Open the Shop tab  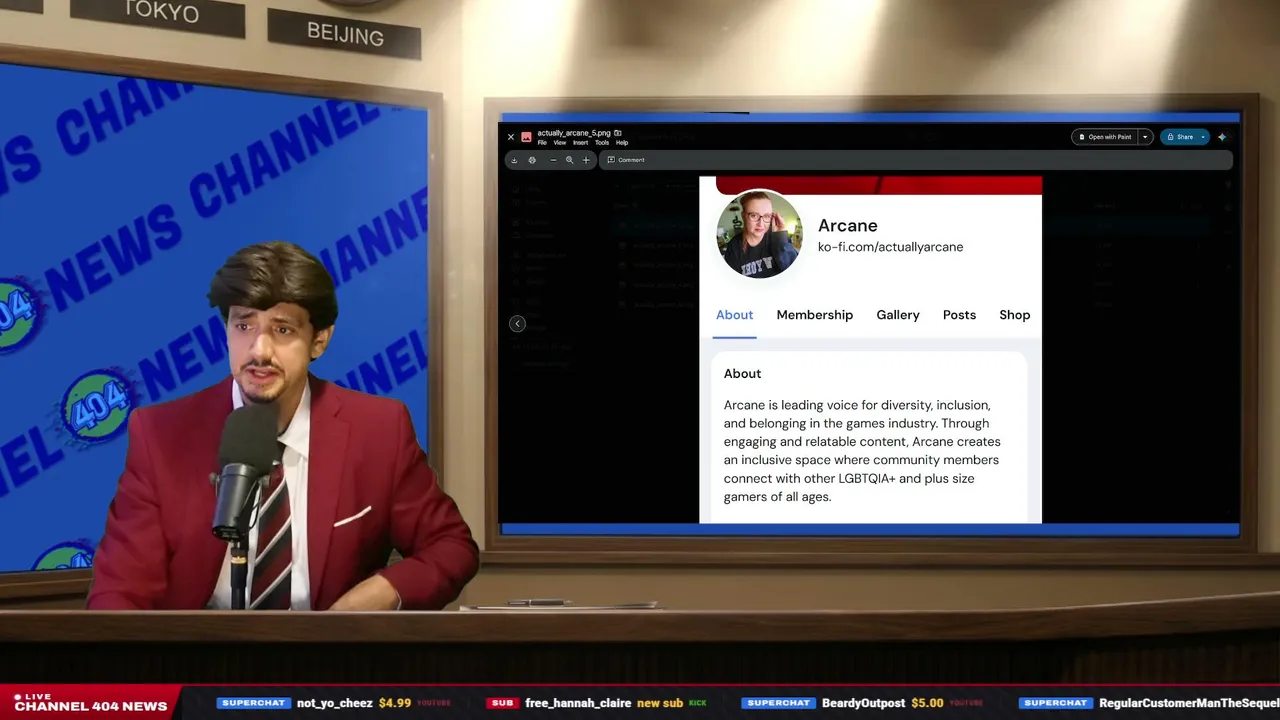point(1014,315)
